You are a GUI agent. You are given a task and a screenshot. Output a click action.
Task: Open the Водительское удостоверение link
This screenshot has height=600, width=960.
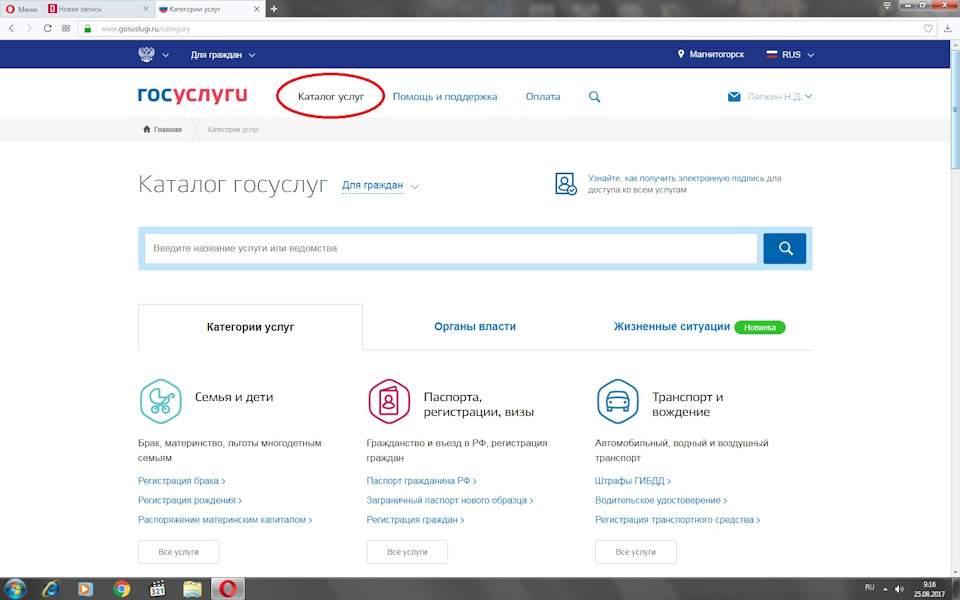[x=661, y=500]
